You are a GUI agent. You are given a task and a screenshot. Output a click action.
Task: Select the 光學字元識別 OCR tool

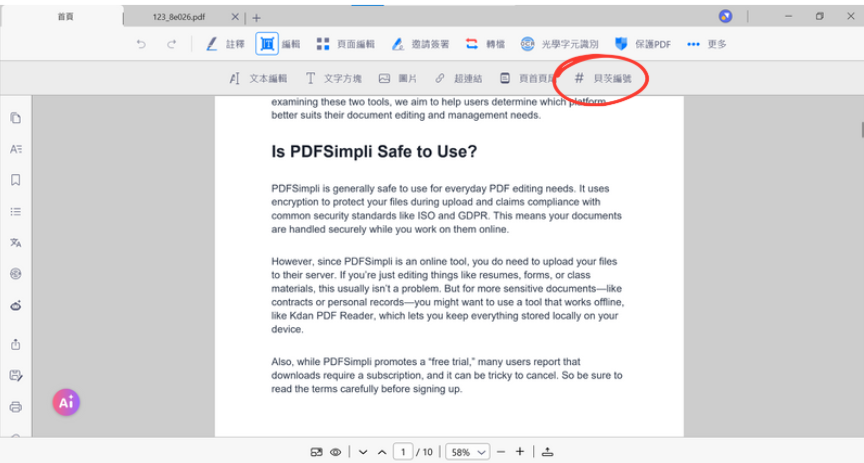tap(559, 44)
